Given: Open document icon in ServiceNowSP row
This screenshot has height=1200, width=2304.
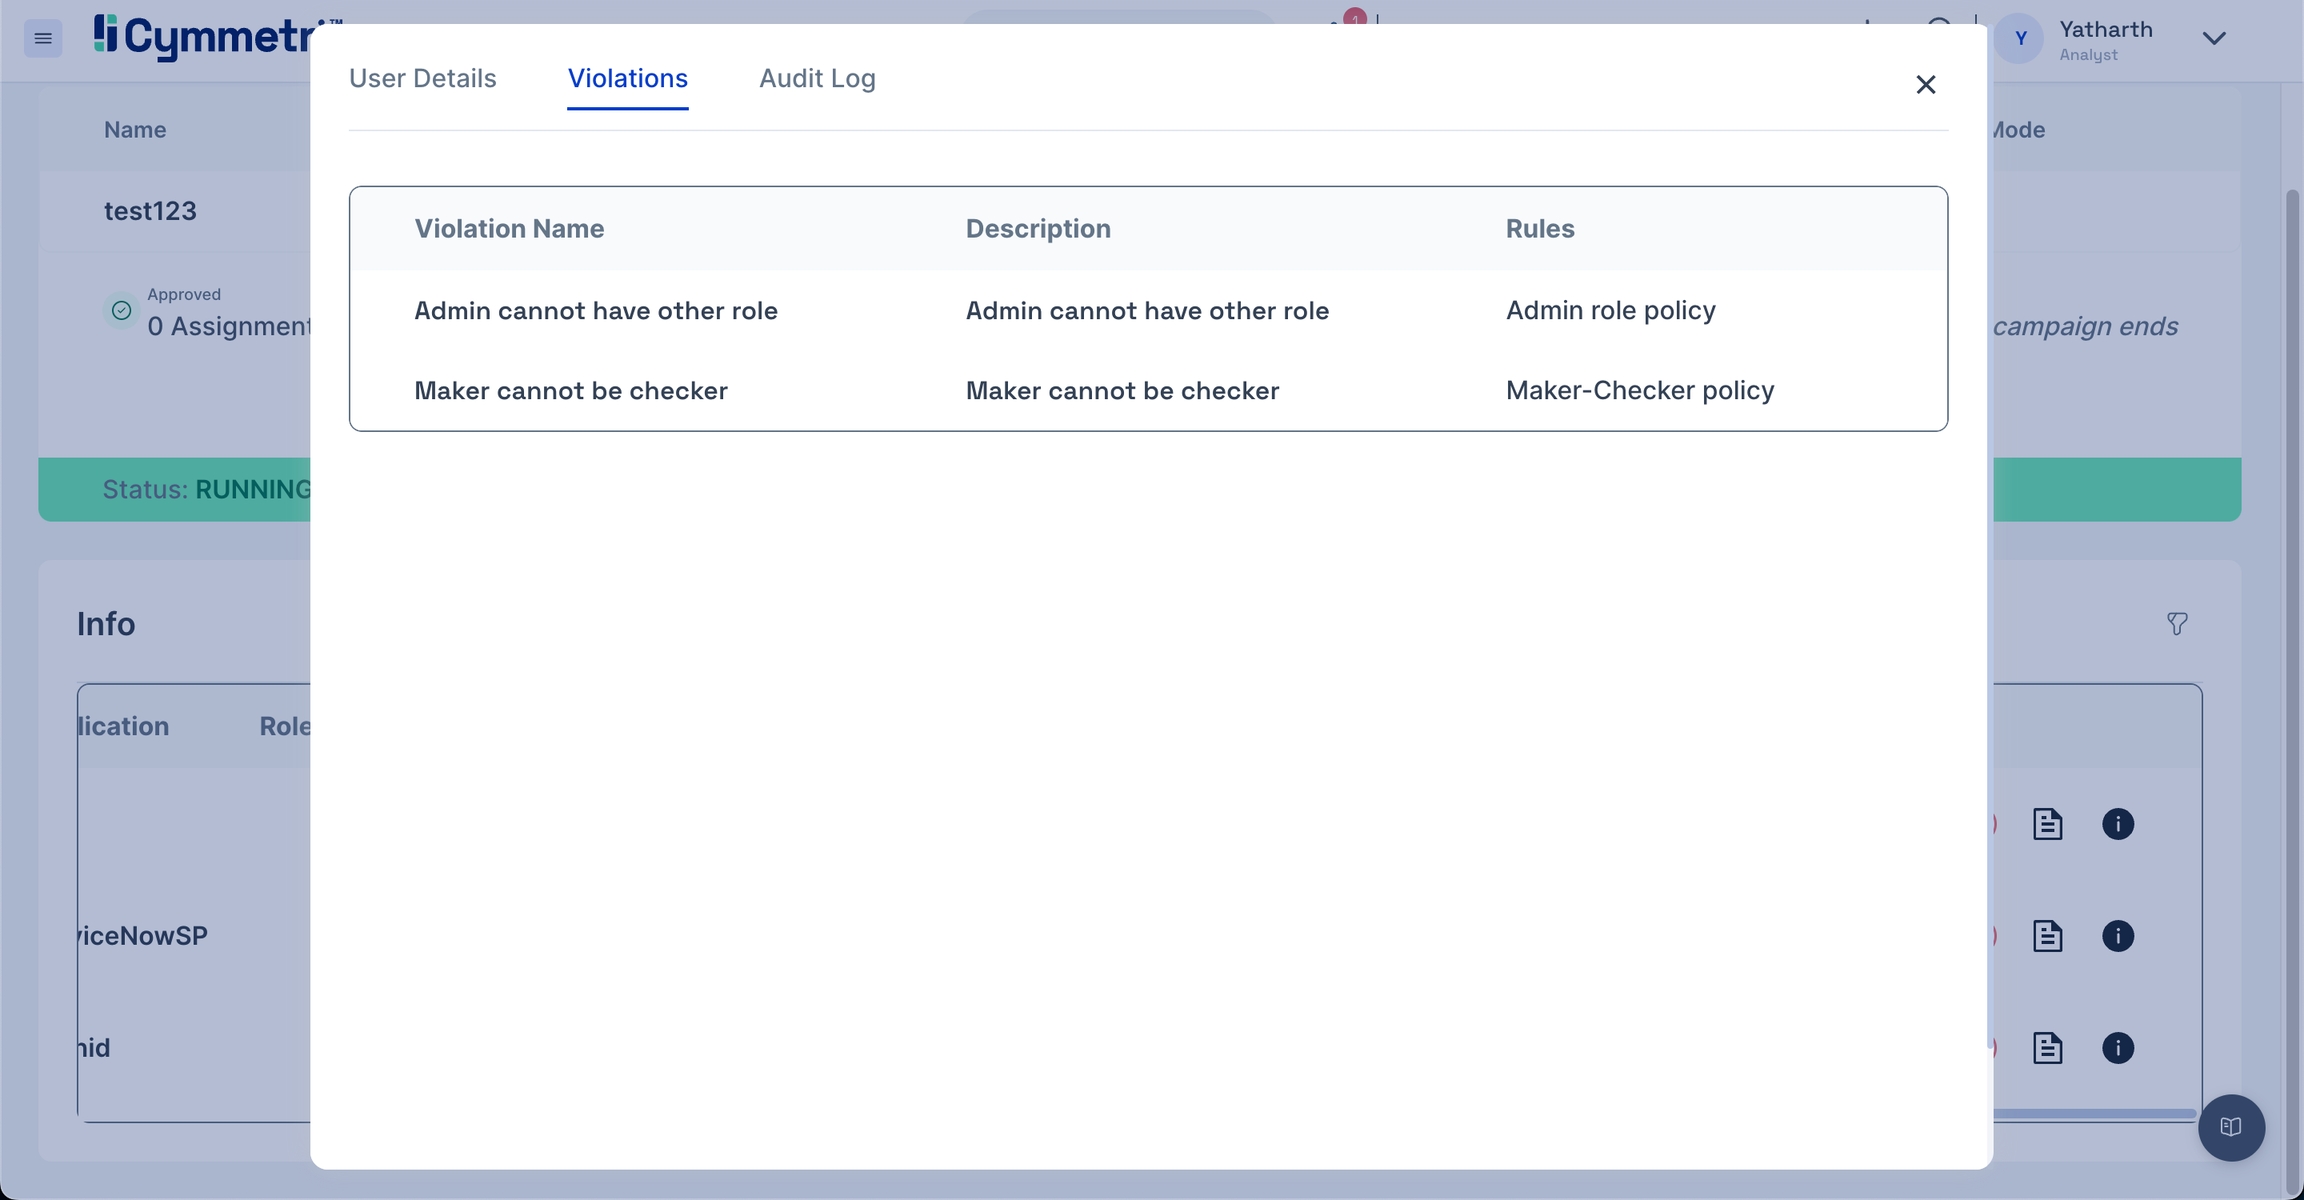Looking at the screenshot, I should (2047, 936).
